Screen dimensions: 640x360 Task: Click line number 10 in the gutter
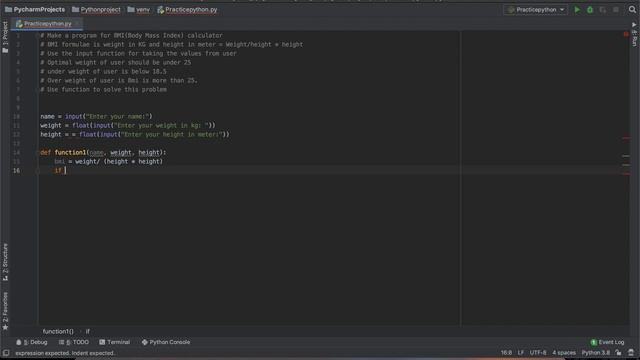point(16,117)
